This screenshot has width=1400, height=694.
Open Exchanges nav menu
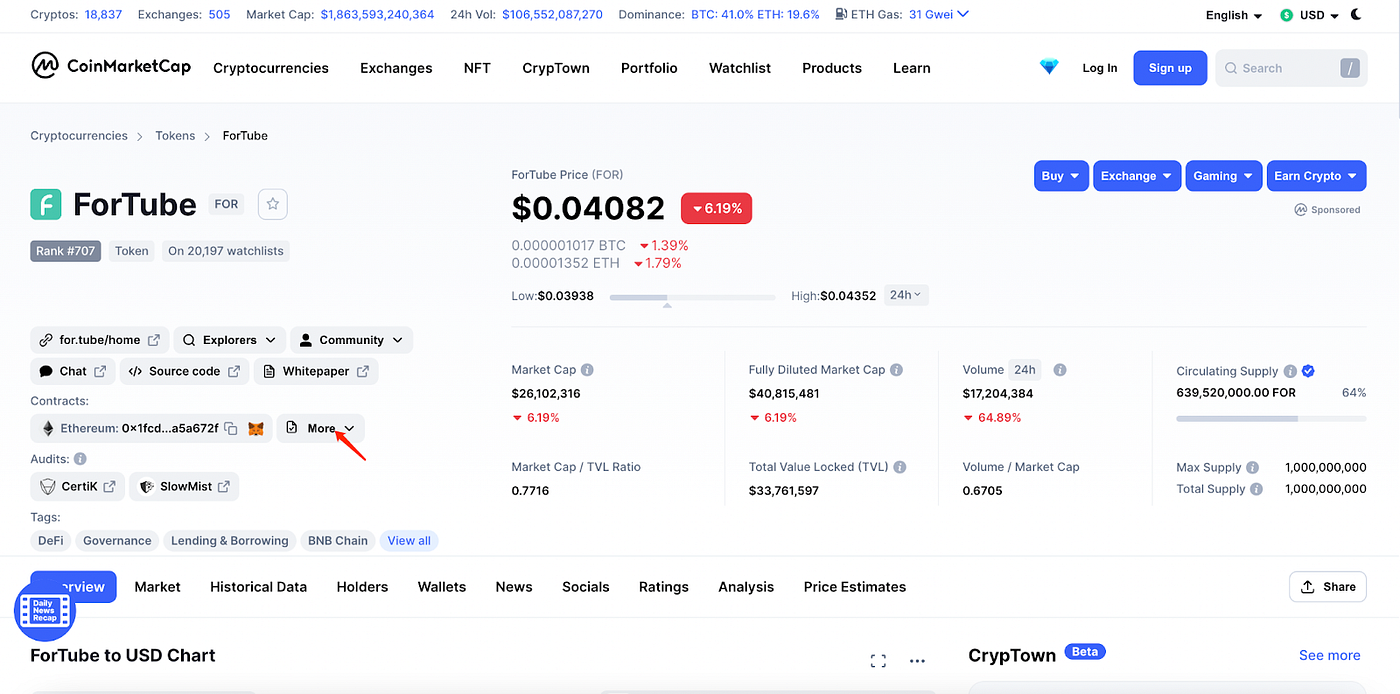tap(396, 68)
